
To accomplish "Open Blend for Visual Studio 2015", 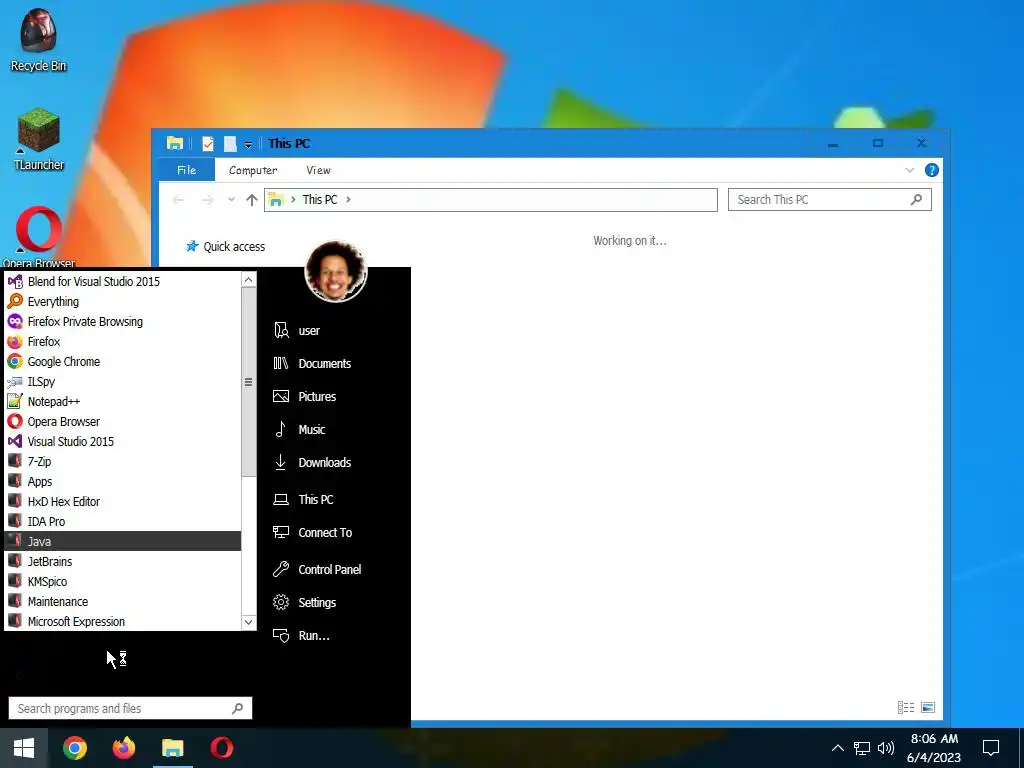I will click(x=123, y=281).
